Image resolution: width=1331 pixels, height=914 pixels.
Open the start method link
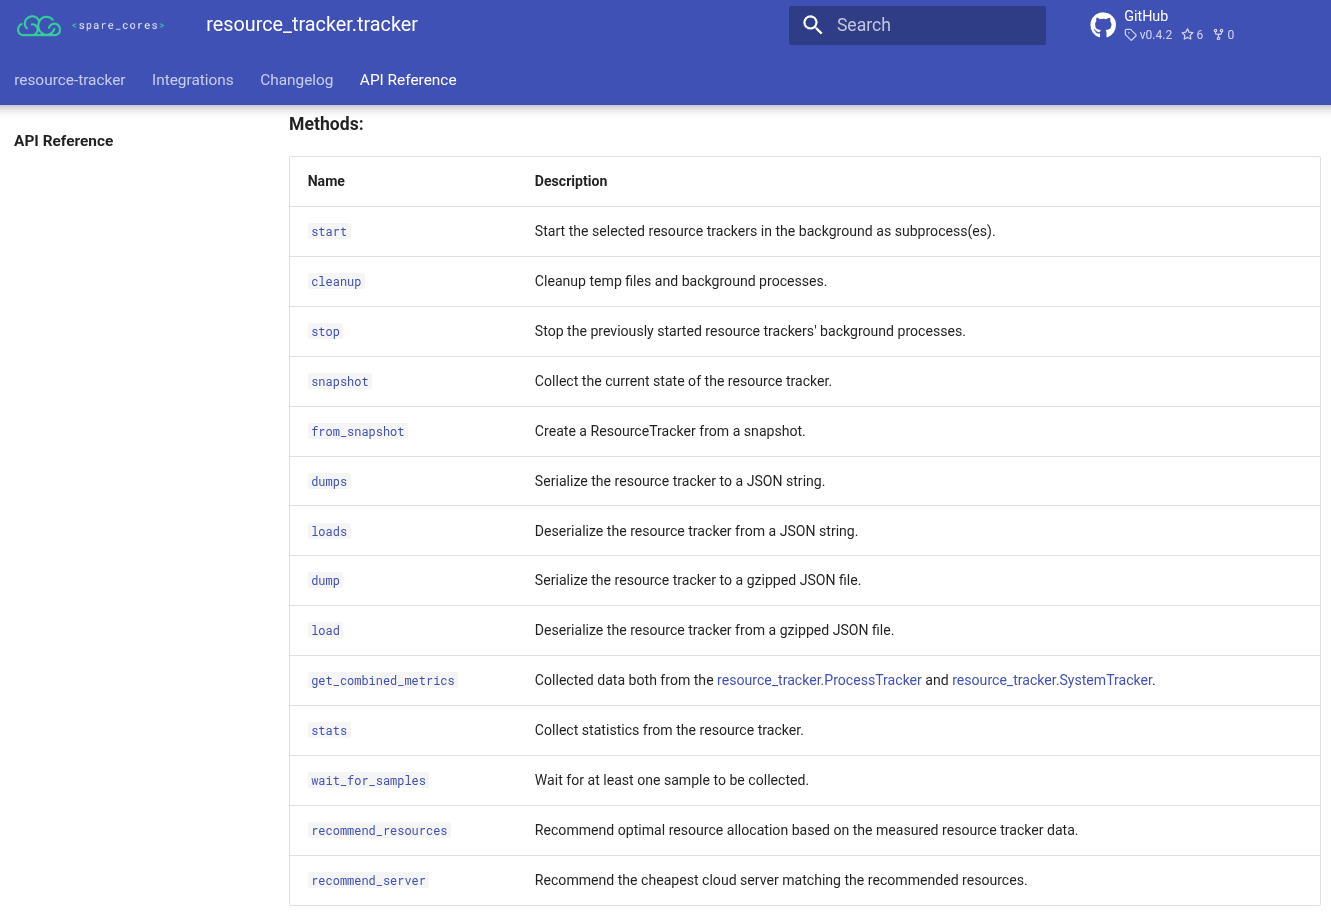(x=329, y=232)
